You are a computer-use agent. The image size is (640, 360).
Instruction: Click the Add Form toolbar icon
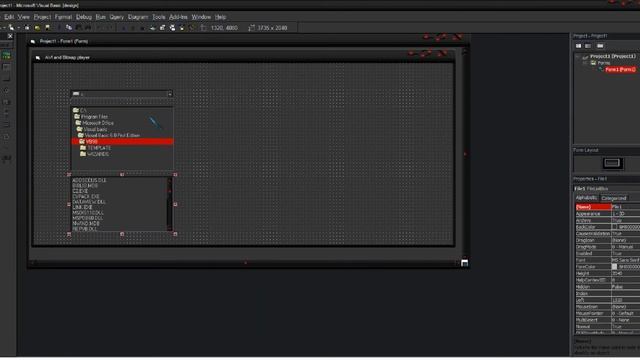tap(11, 28)
